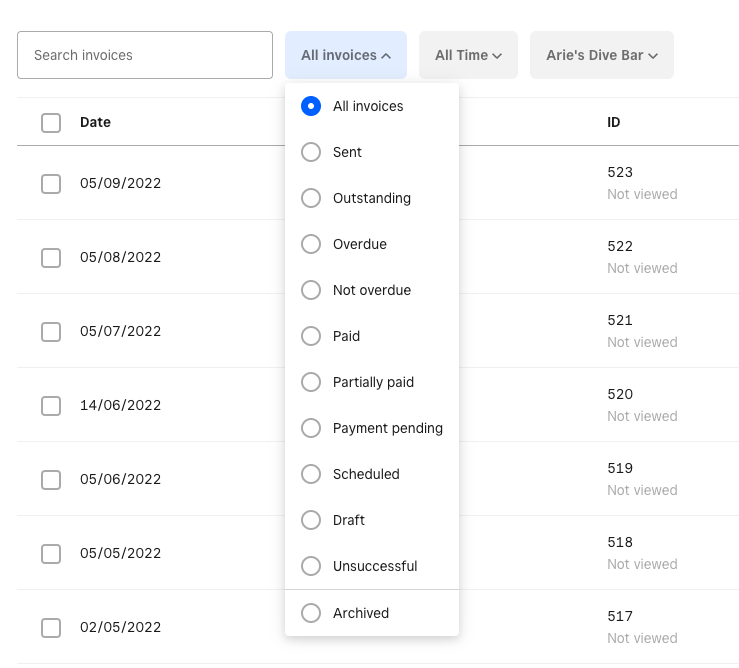This screenshot has width=739, height=668.
Task: Choose the Outstanding invoice filter
Action: pos(311,198)
